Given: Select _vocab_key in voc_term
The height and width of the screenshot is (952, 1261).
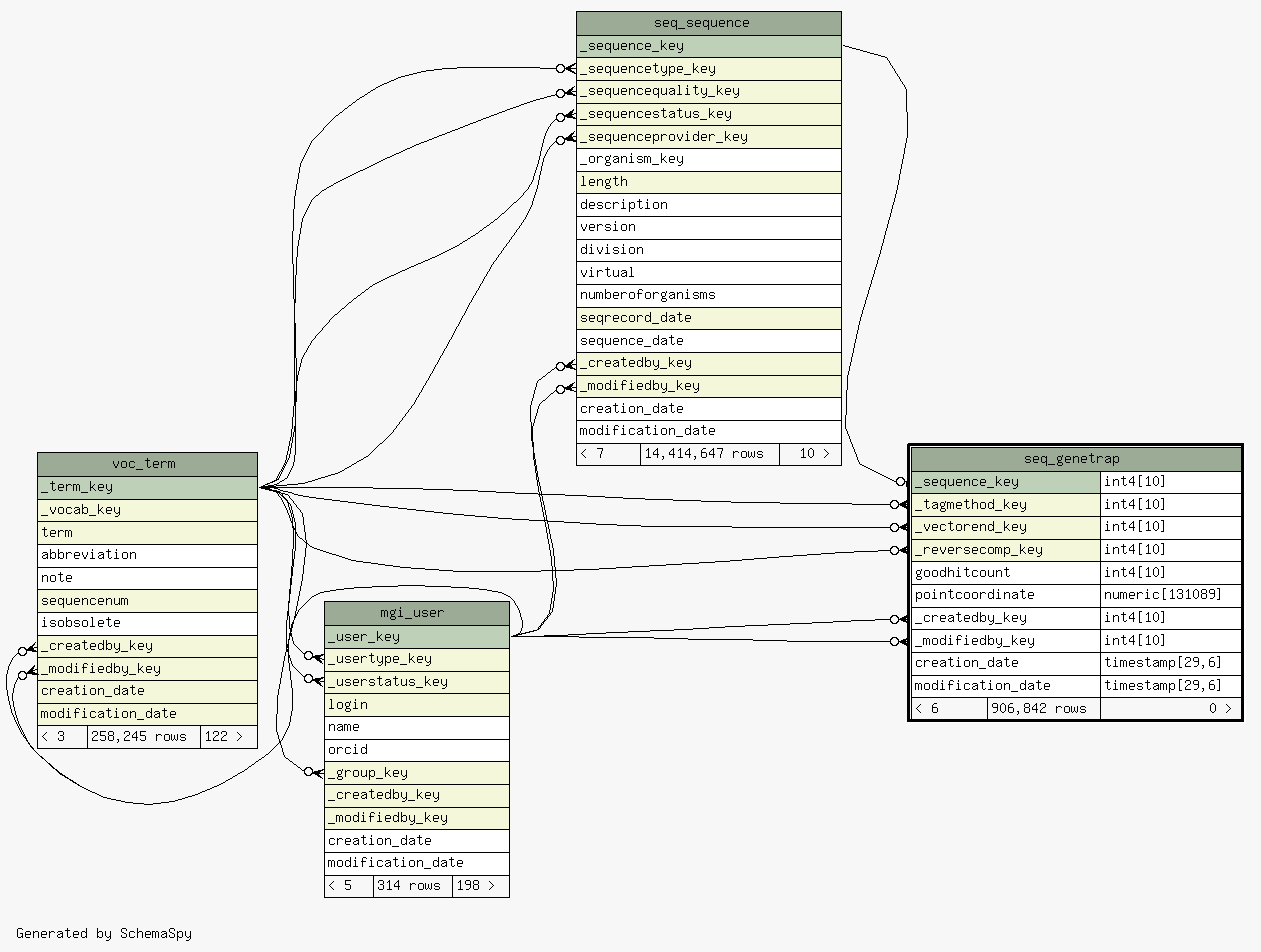Looking at the screenshot, I should pyautogui.click(x=147, y=510).
